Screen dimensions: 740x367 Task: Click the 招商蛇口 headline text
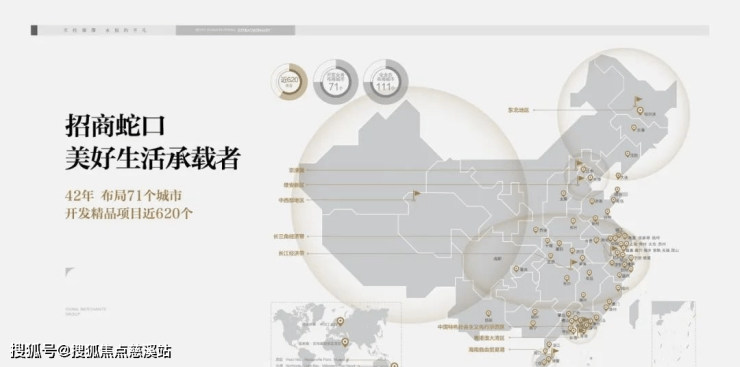pyautogui.click(x=115, y=126)
